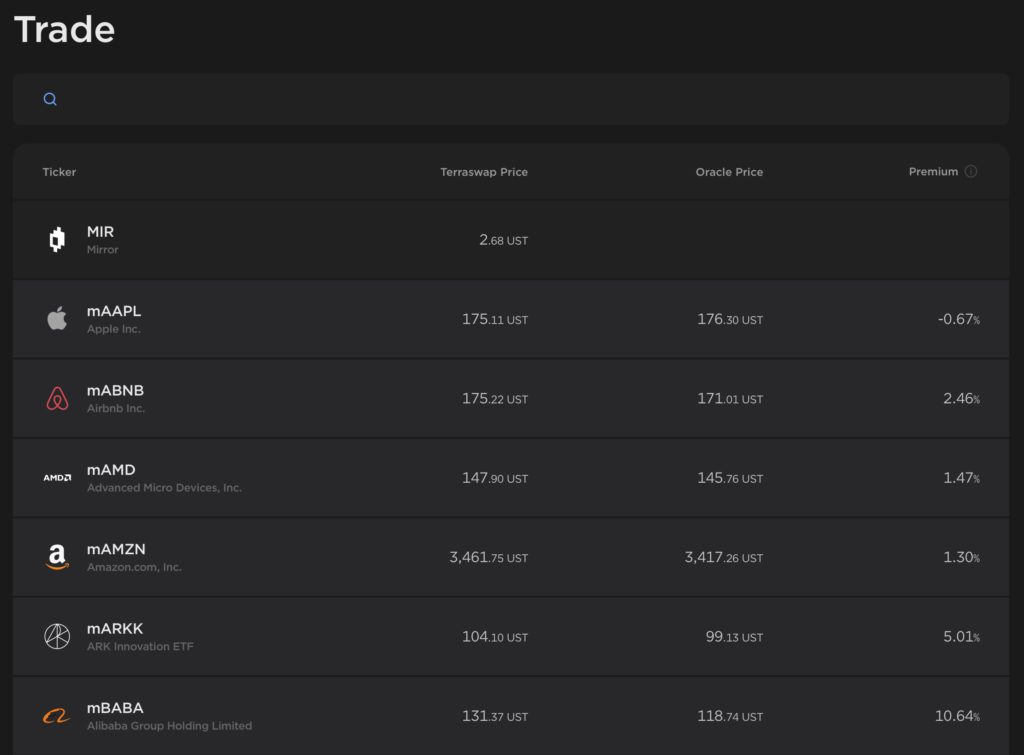Click the Alibaba logo icon
The image size is (1024, 755).
point(57,716)
